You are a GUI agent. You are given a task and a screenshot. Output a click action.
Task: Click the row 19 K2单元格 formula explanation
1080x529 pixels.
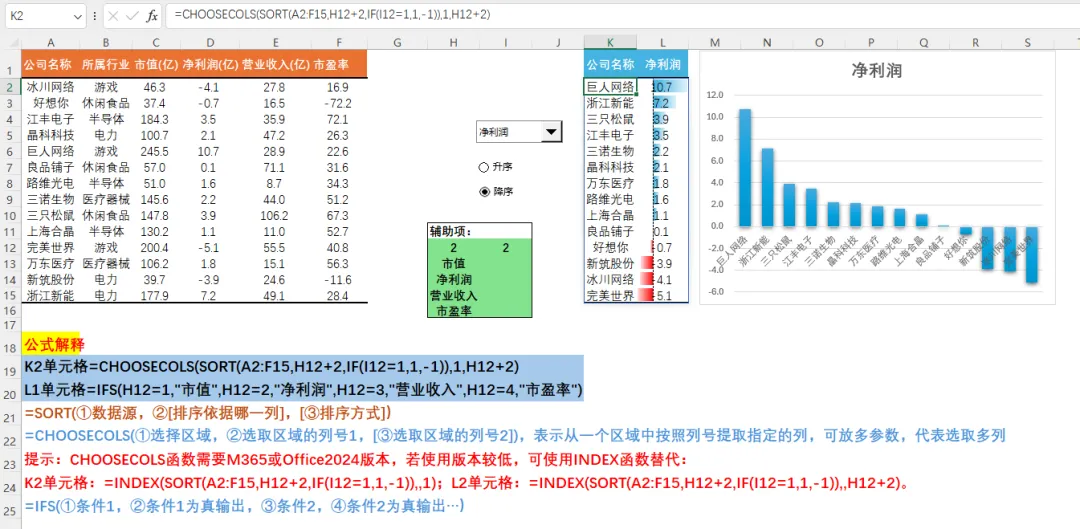click(x=271, y=366)
